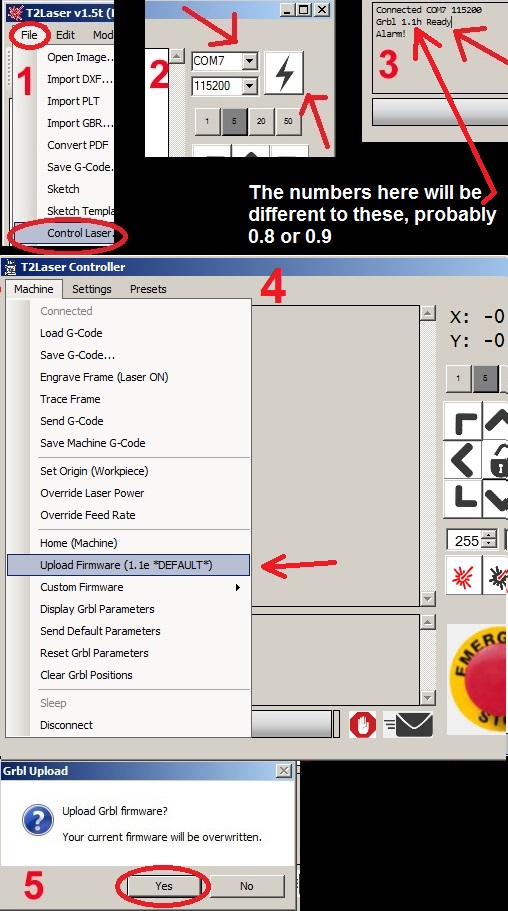Select the 20 step size toggle button
Image resolution: width=508 pixels, height=911 pixels.
261,121
